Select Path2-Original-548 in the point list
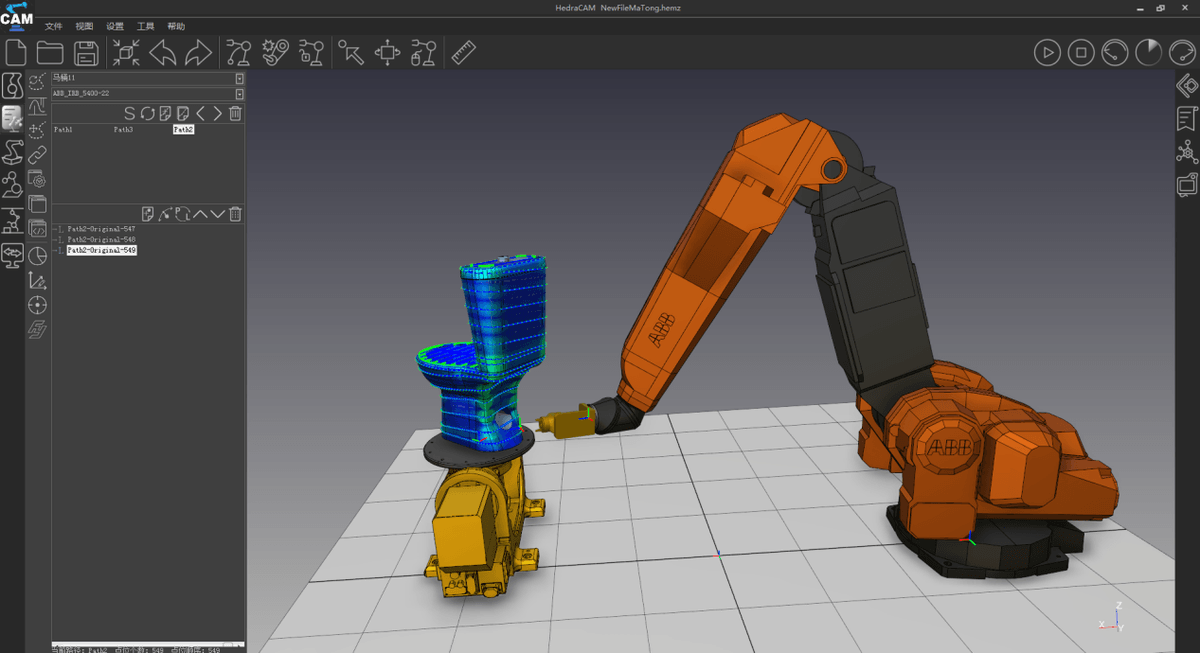1200x653 pixels. coord(101,240)
